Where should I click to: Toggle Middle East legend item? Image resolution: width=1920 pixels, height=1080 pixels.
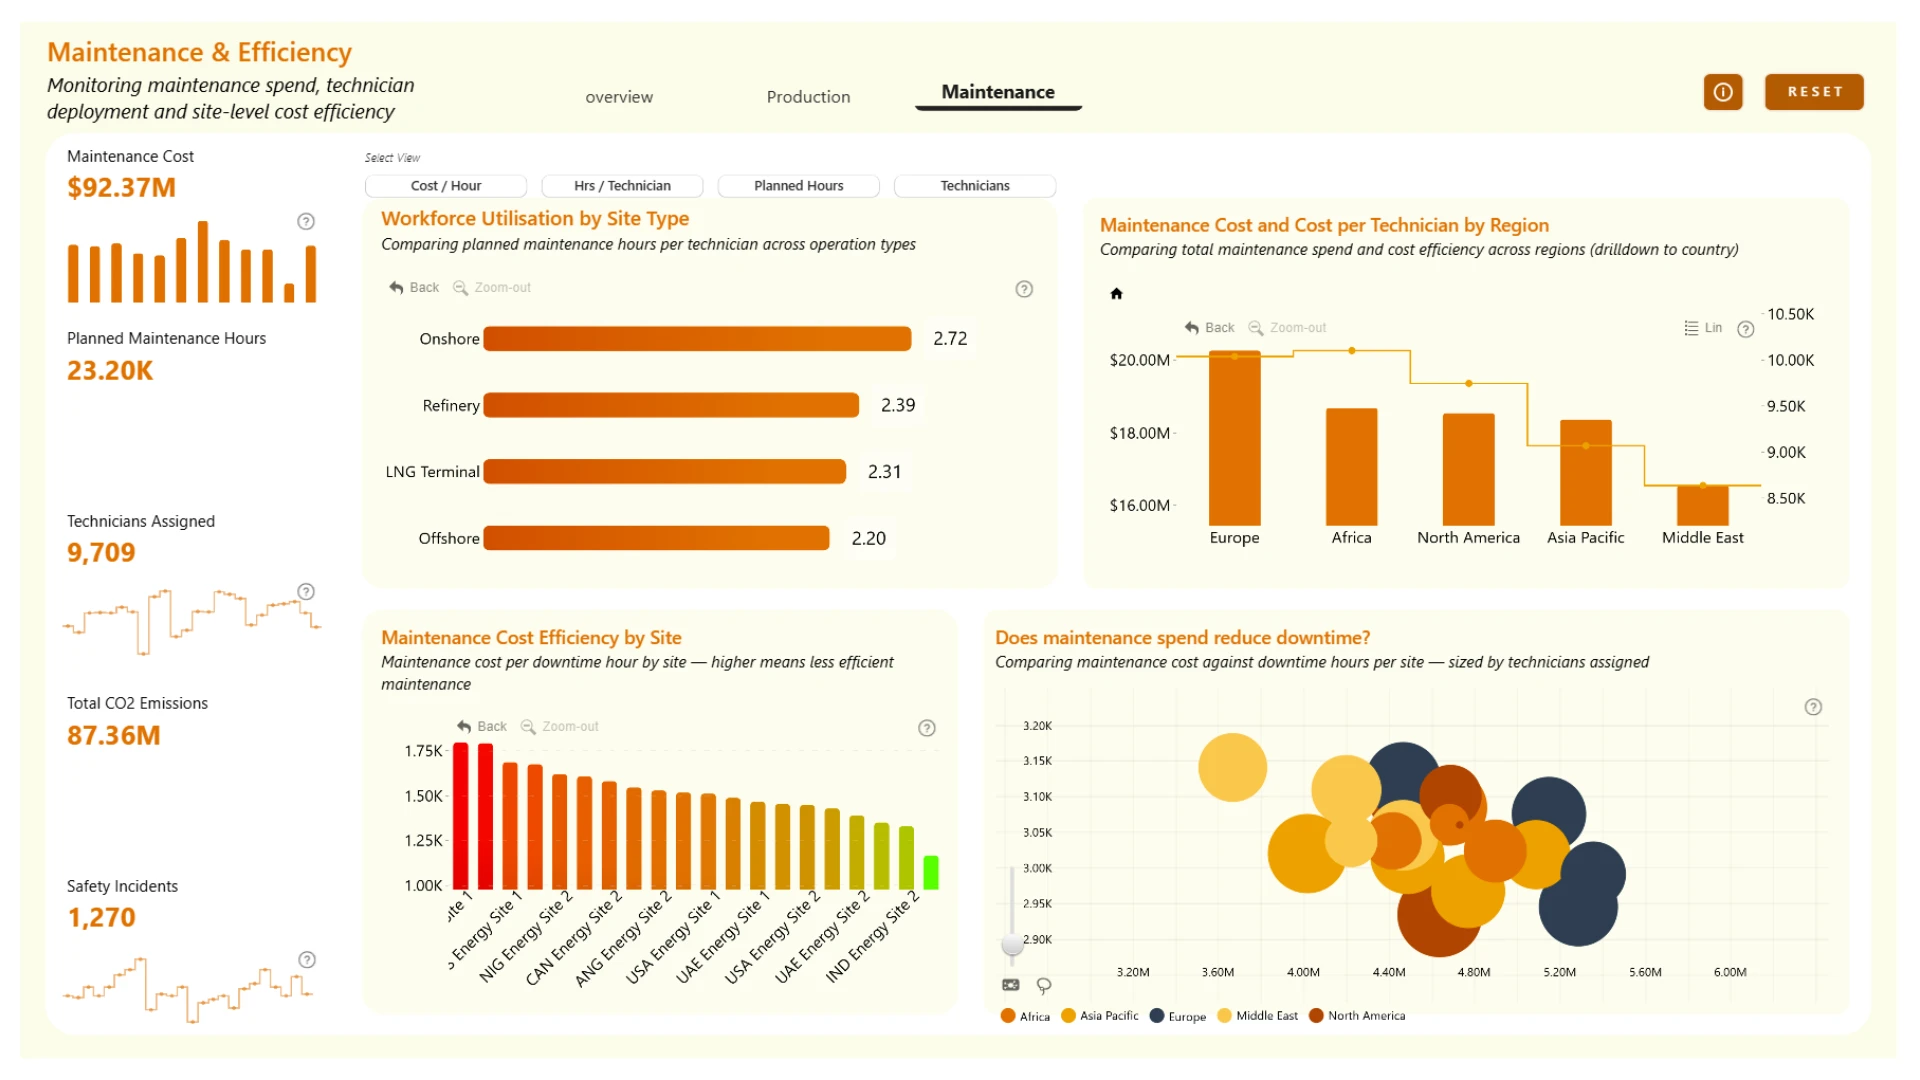coord(1258,1016)
